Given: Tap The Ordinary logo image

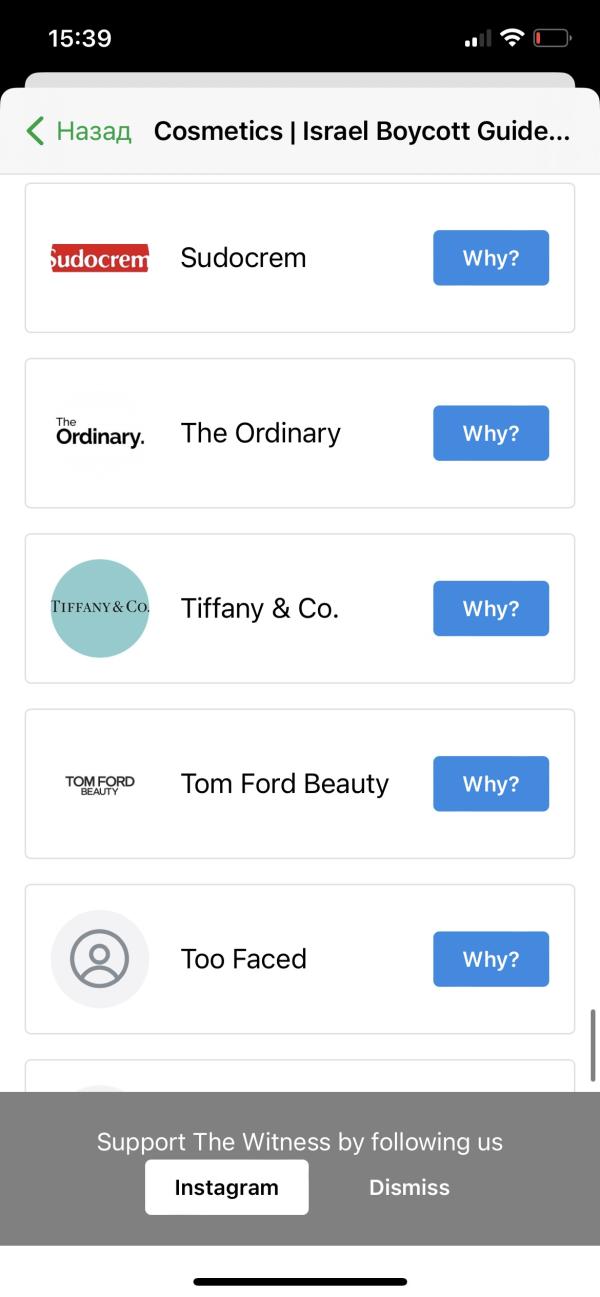Looking at the screenshot, I should click(x=99, y=433).
